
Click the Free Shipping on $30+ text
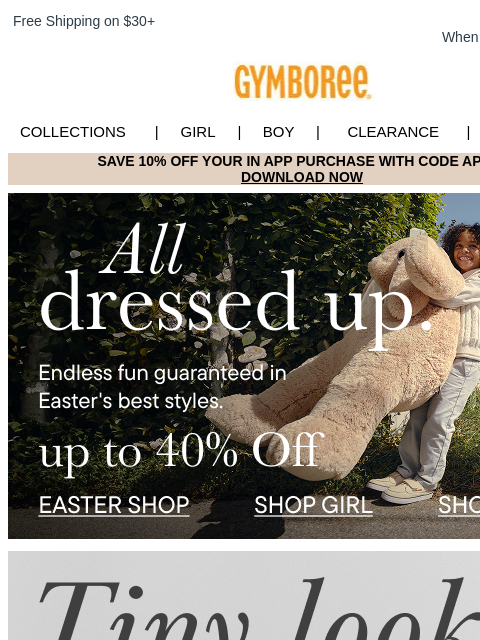(x=84, y=21)
